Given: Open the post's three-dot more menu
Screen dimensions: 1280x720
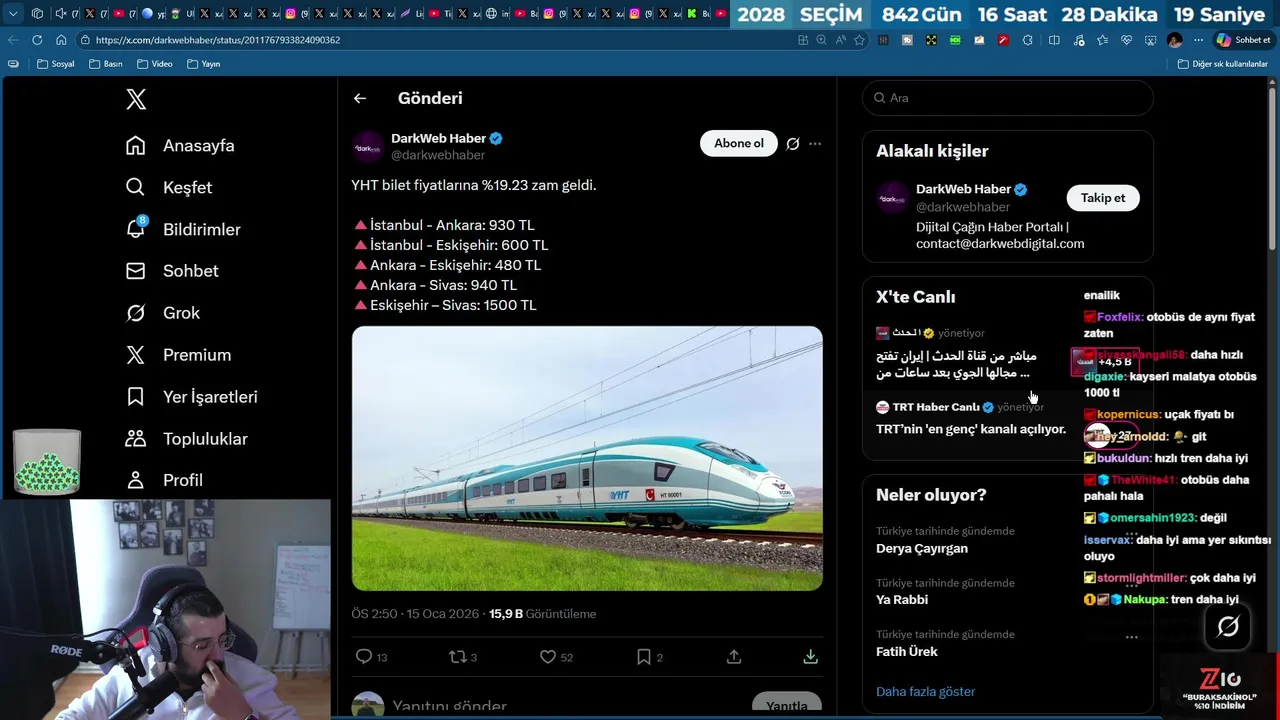Looking at the screenshot, I should pyautogui.click(x=815, y=144).
